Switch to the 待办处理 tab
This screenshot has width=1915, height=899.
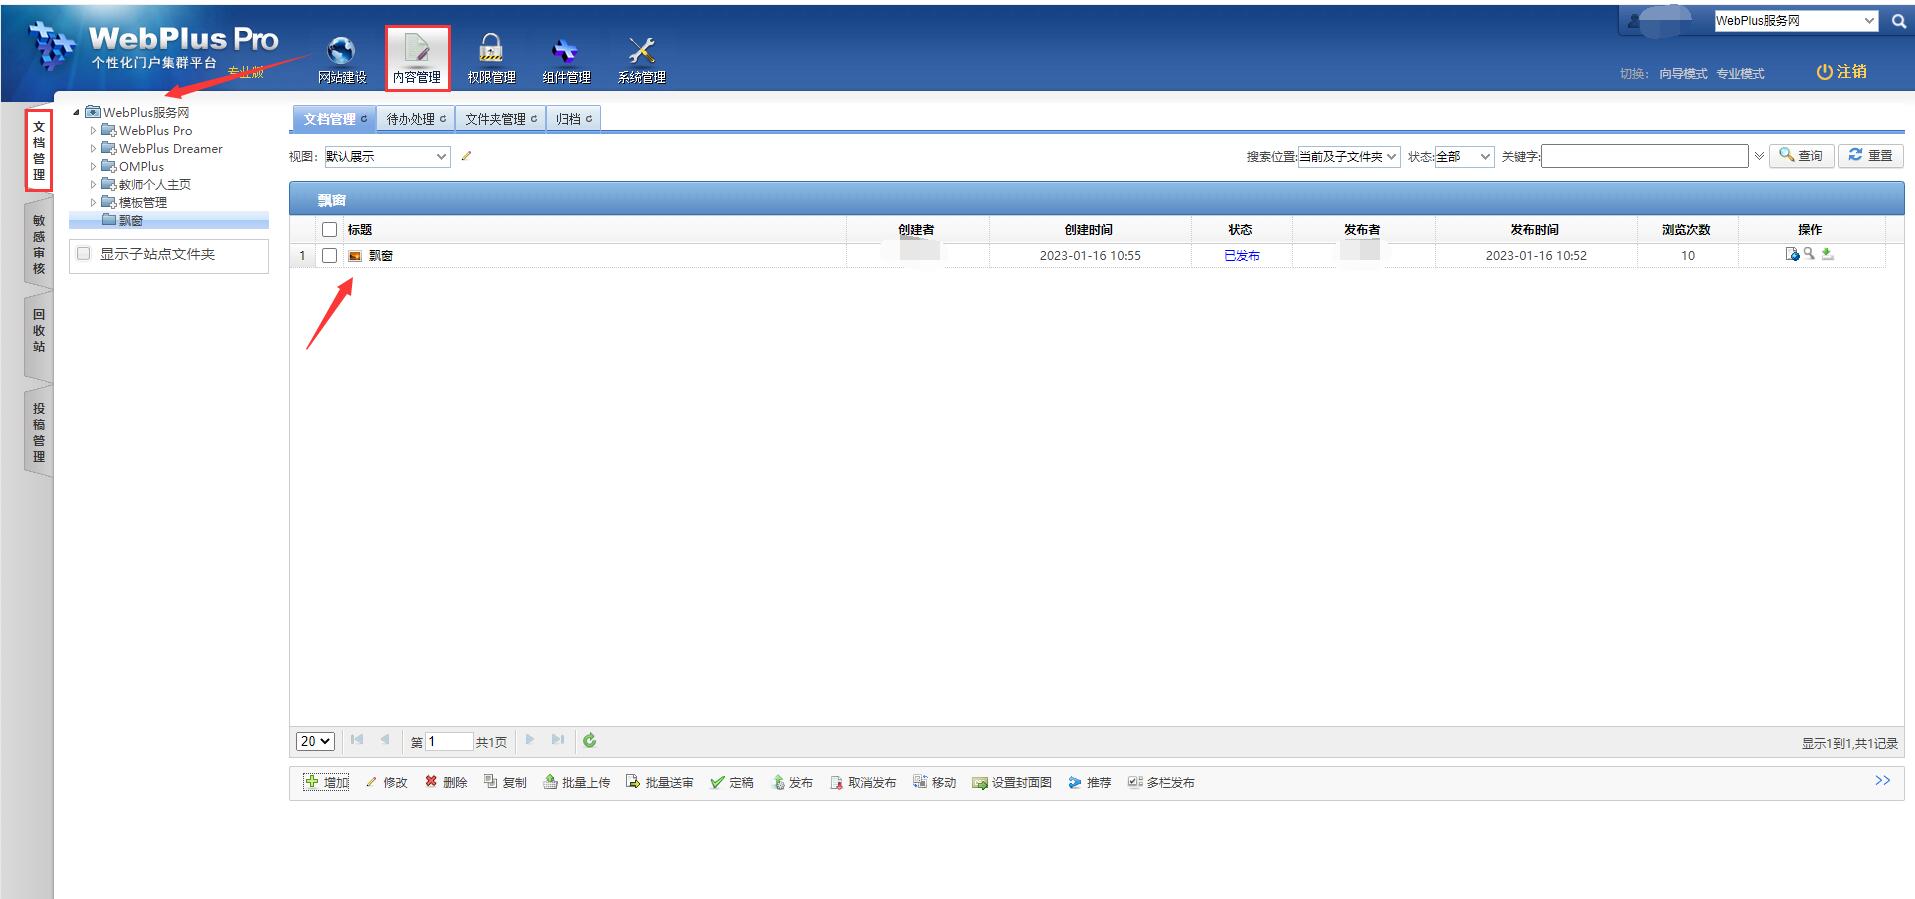point(415,119)
